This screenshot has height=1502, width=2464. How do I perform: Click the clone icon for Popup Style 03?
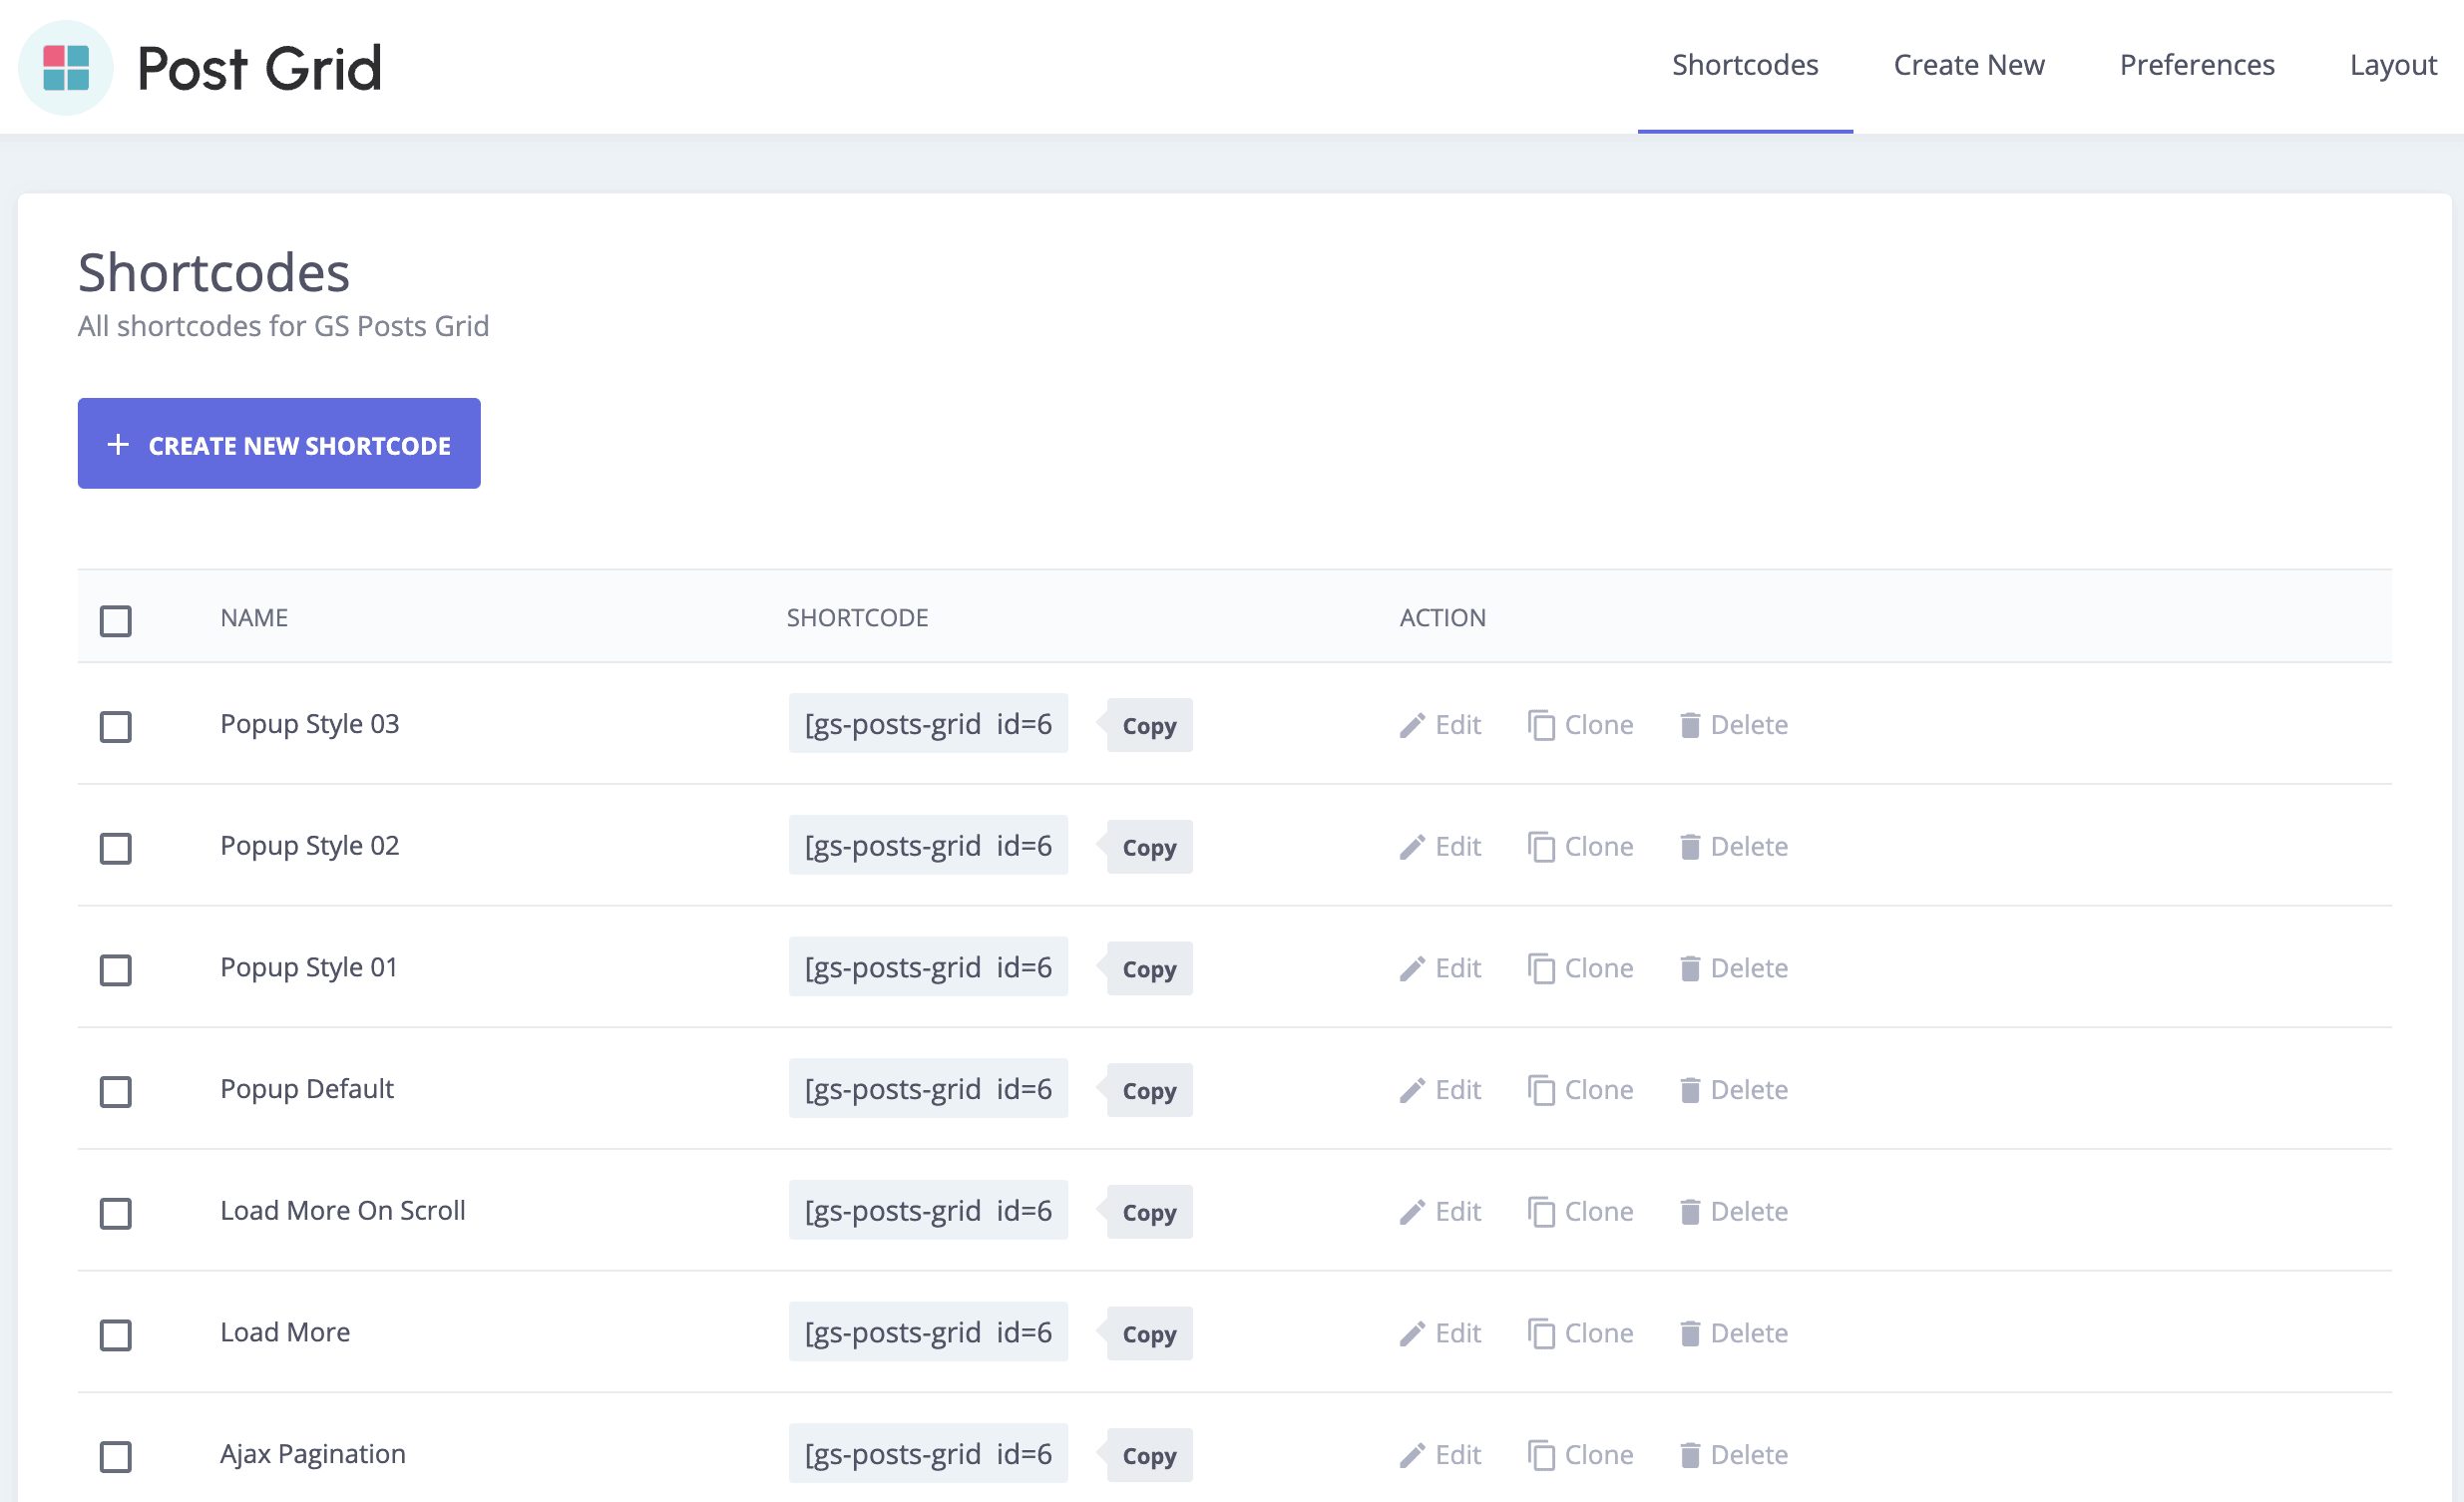1541,725
